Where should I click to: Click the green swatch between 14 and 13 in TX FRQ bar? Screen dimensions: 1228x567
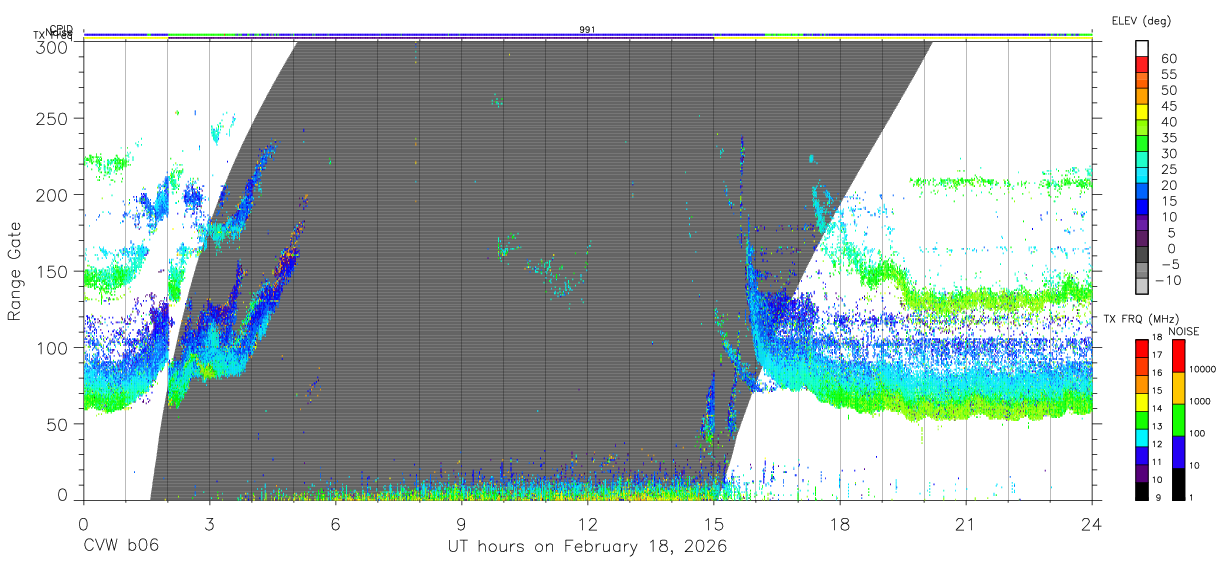[1140, 419]
